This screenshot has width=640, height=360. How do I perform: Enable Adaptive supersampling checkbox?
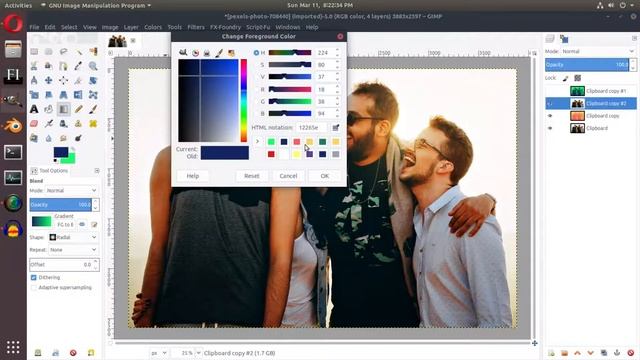pos(33,288)
